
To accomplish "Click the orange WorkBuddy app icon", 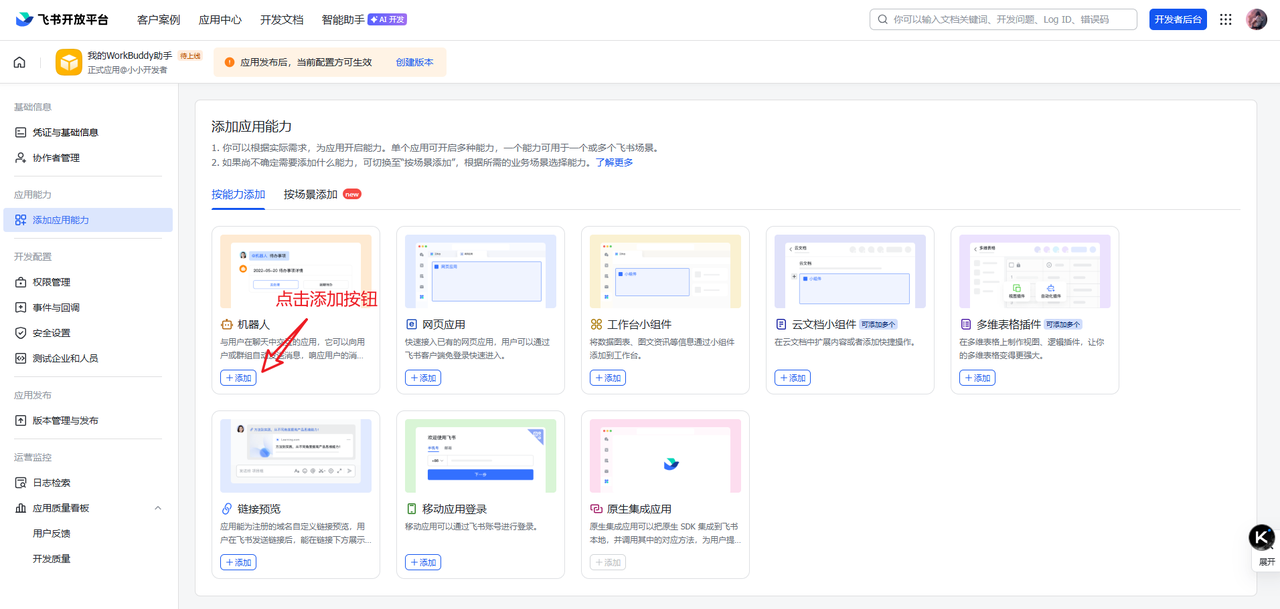I will [69, 62].
